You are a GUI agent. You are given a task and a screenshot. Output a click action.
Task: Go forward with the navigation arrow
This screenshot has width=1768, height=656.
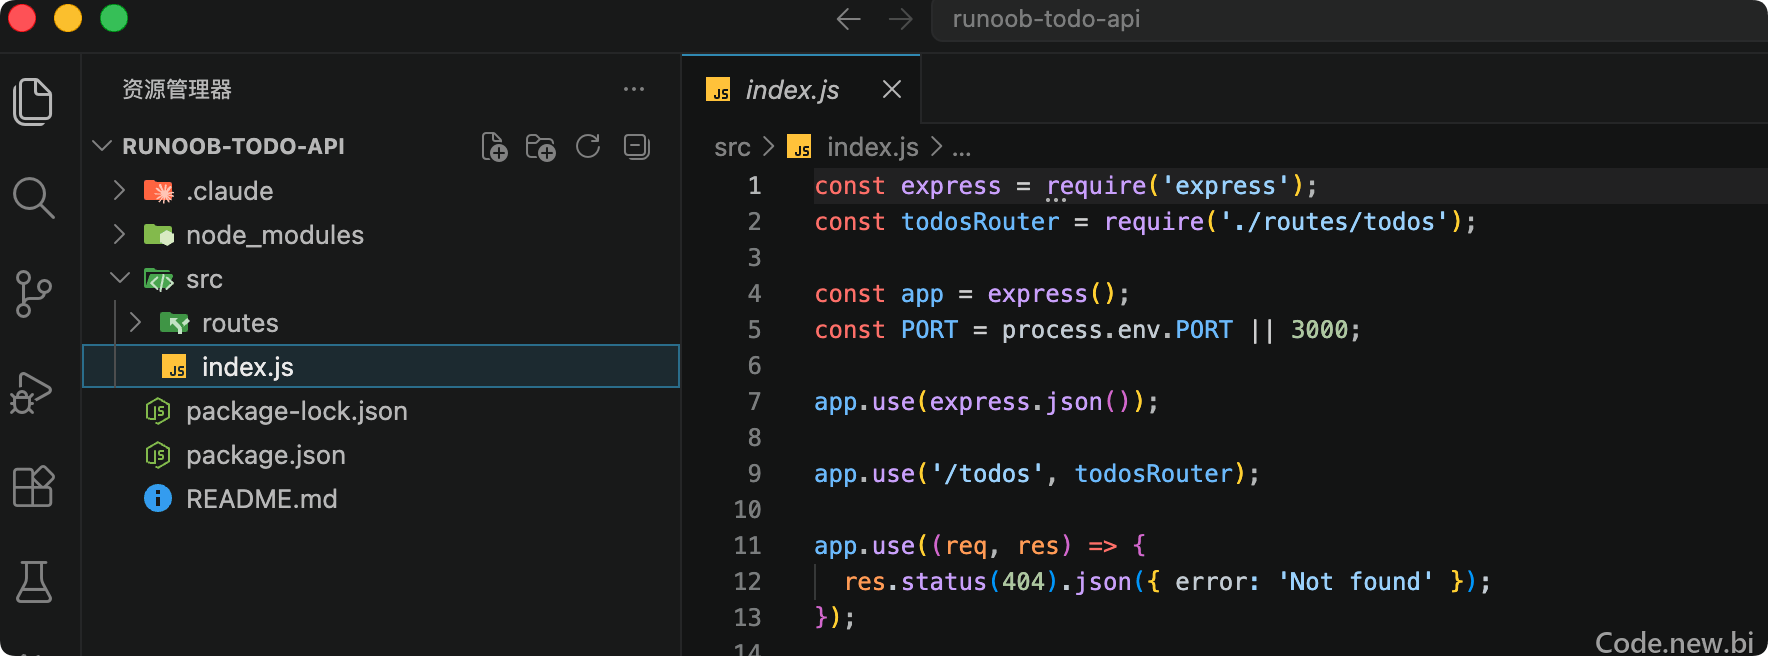coord(900,19)
